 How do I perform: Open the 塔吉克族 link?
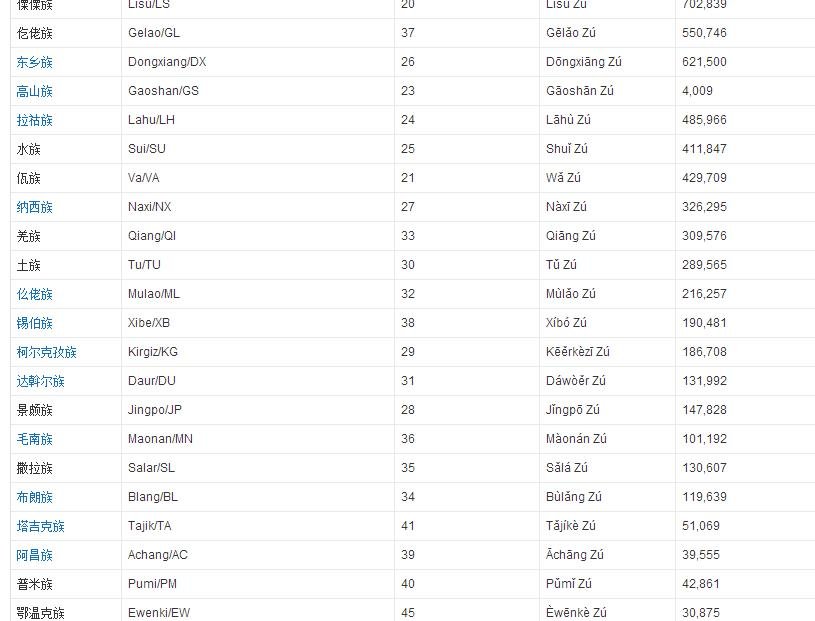click(x=41, y=526)
